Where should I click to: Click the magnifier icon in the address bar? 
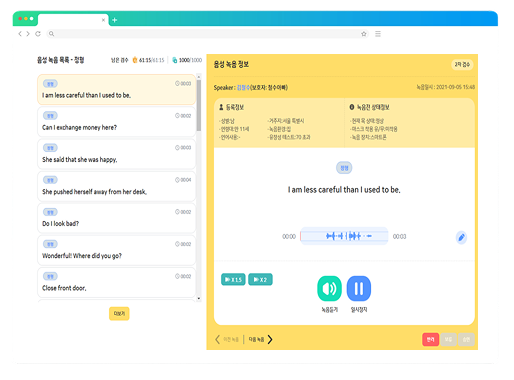pos(51,34)
